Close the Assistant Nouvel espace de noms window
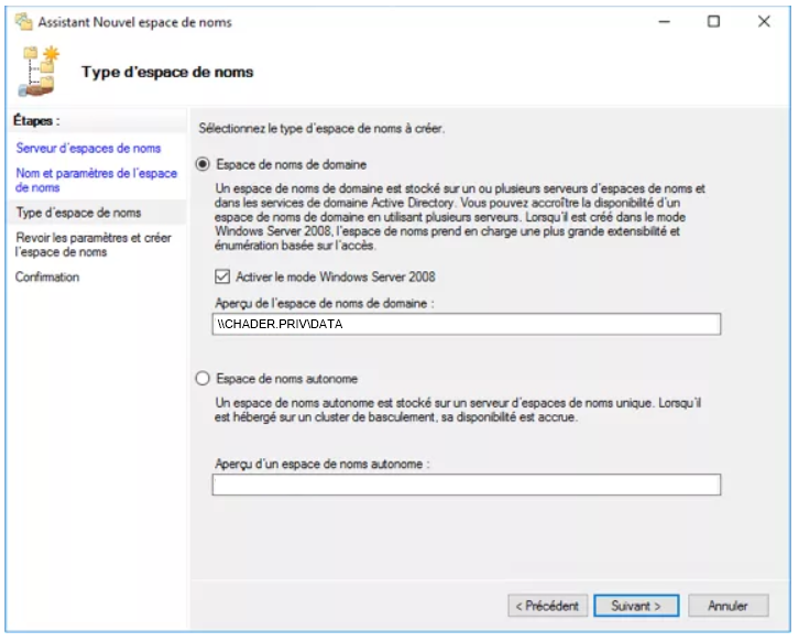The width and height of the screenshot is (795, 642). [x=764, y=22]
